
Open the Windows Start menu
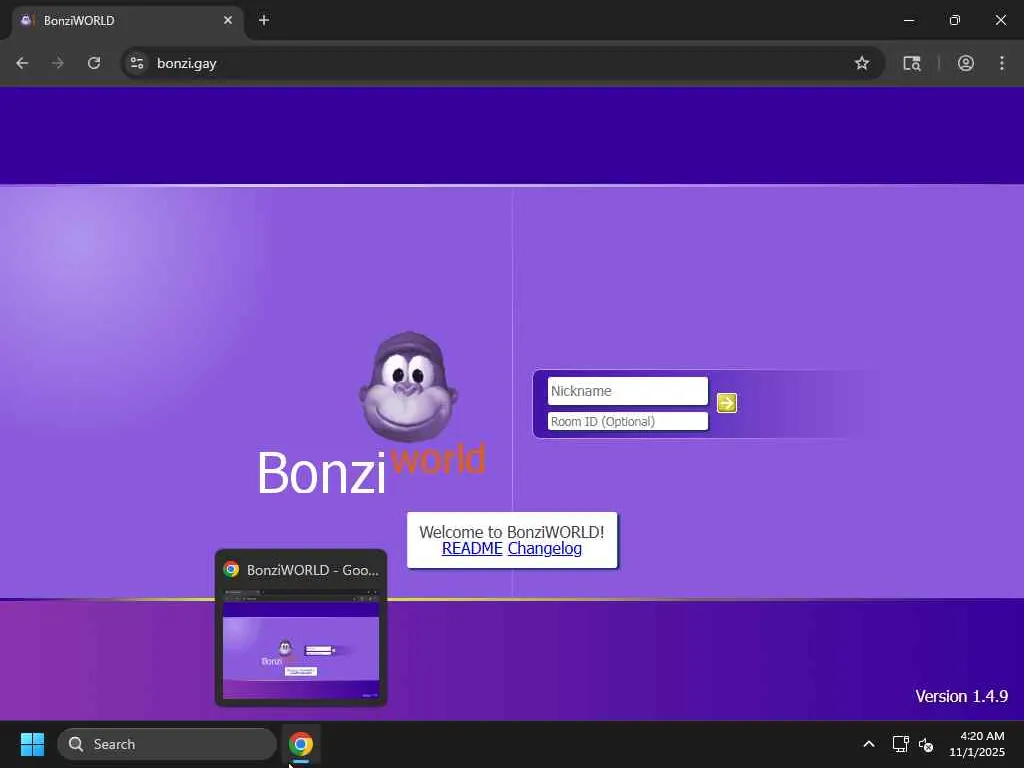tap(32, 744)
